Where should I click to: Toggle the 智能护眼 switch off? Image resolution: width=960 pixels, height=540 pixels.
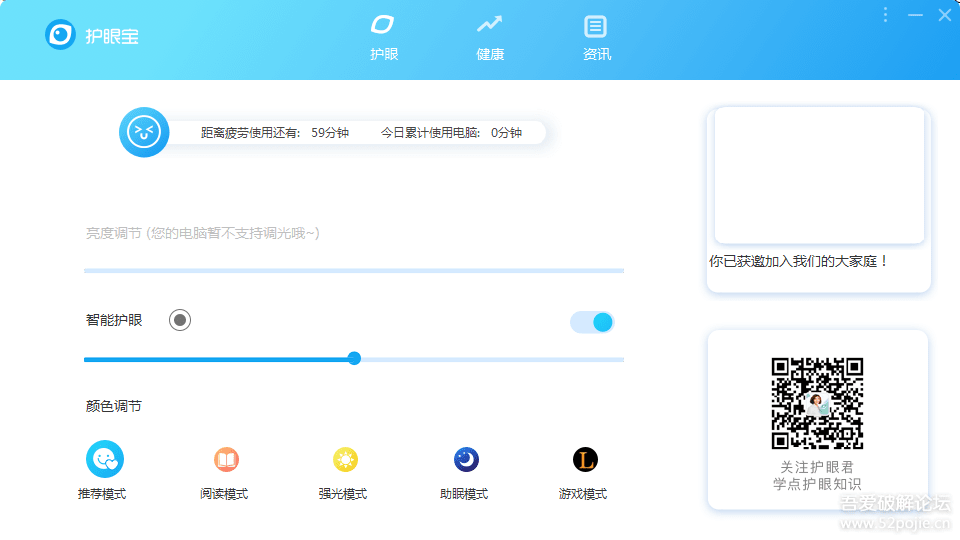[x=592, y=322]
